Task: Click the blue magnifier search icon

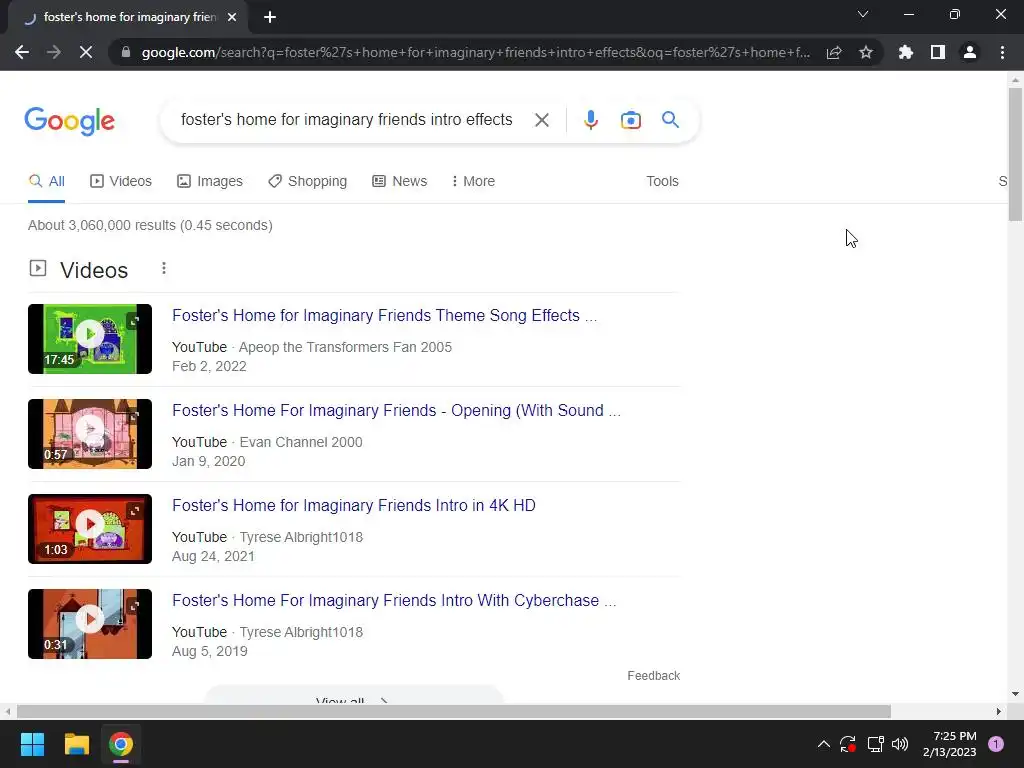Action: pyautogui.click(x=670, y=120)
